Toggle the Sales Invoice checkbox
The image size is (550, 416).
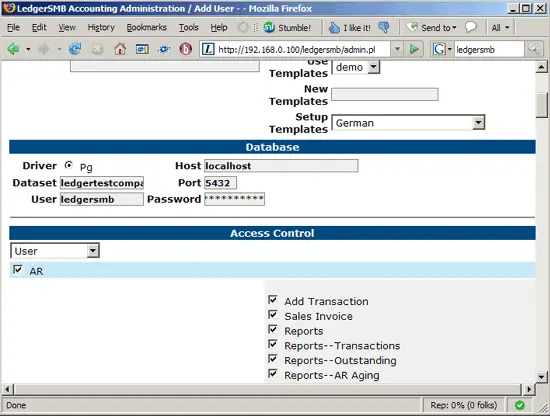pyautogui.click(x=273, y=315)
